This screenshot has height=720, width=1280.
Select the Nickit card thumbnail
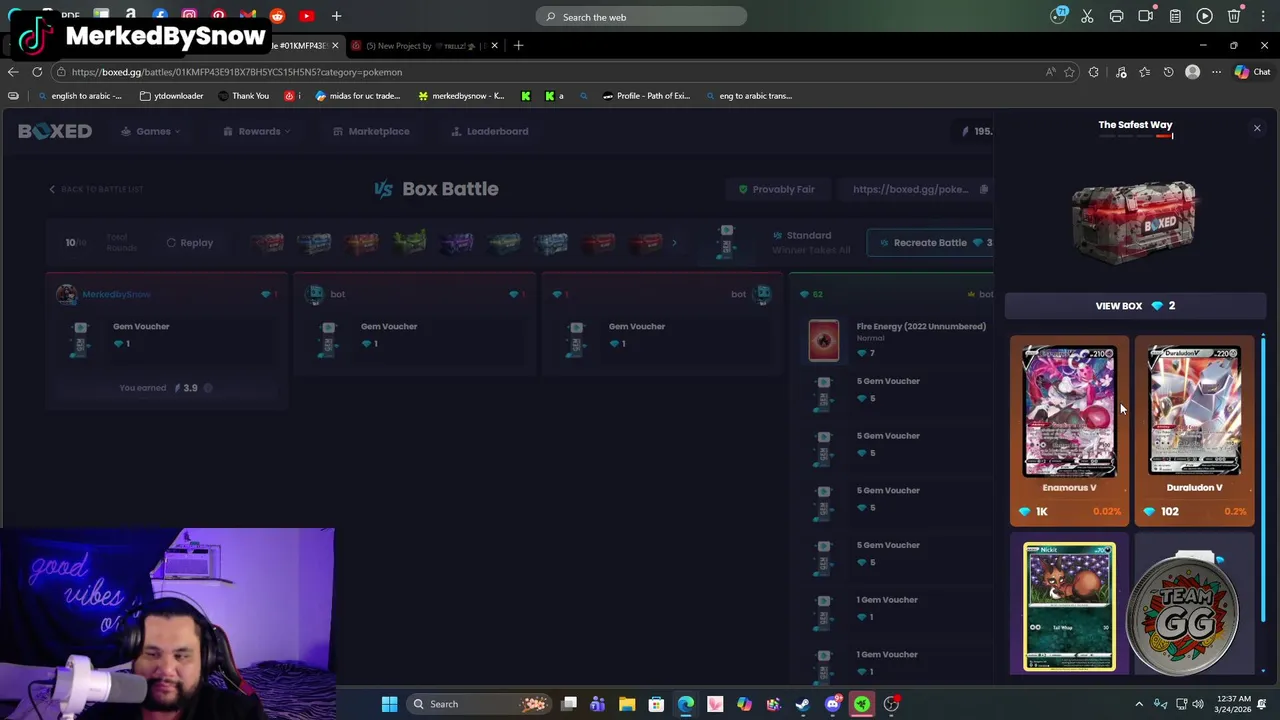(x=1069, y=607)
